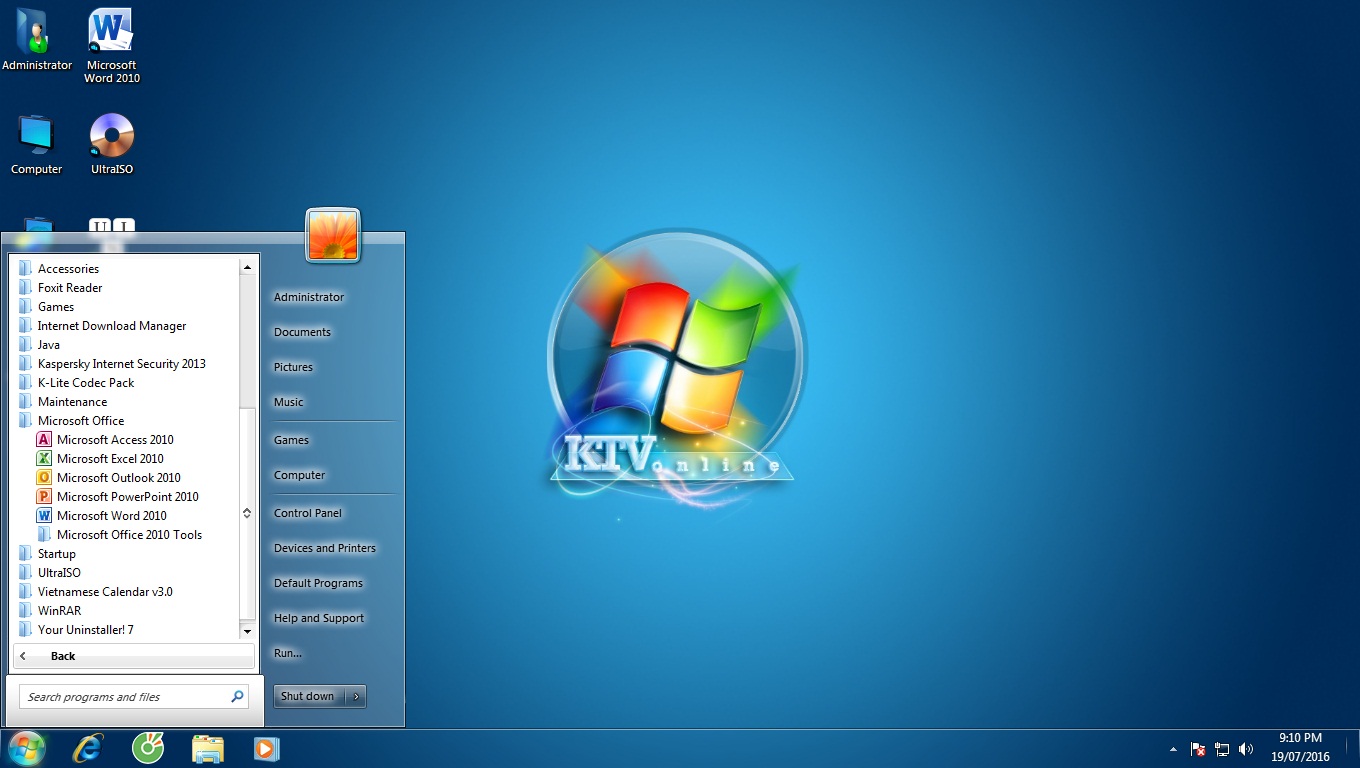Viewport: 1360px width, 768px height.
Task: Click the programs list scroll-up arrow
Action: point(247,267)
